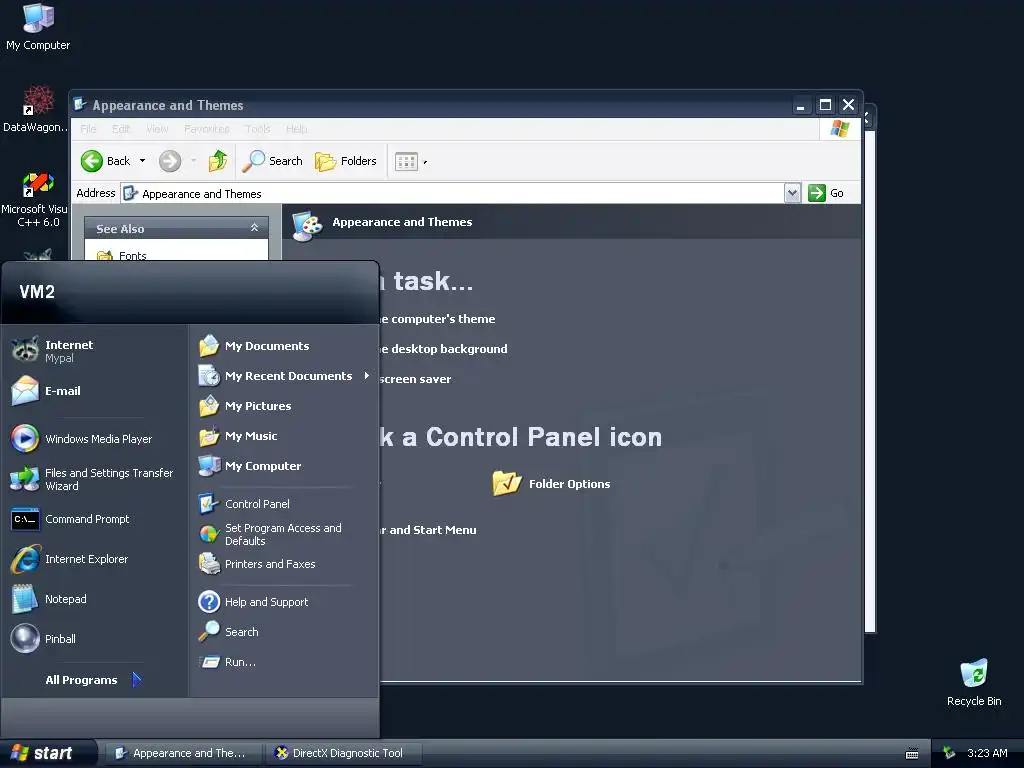Collapse the See Also panel
The image size is (1024, 768).
click(255, 228)
